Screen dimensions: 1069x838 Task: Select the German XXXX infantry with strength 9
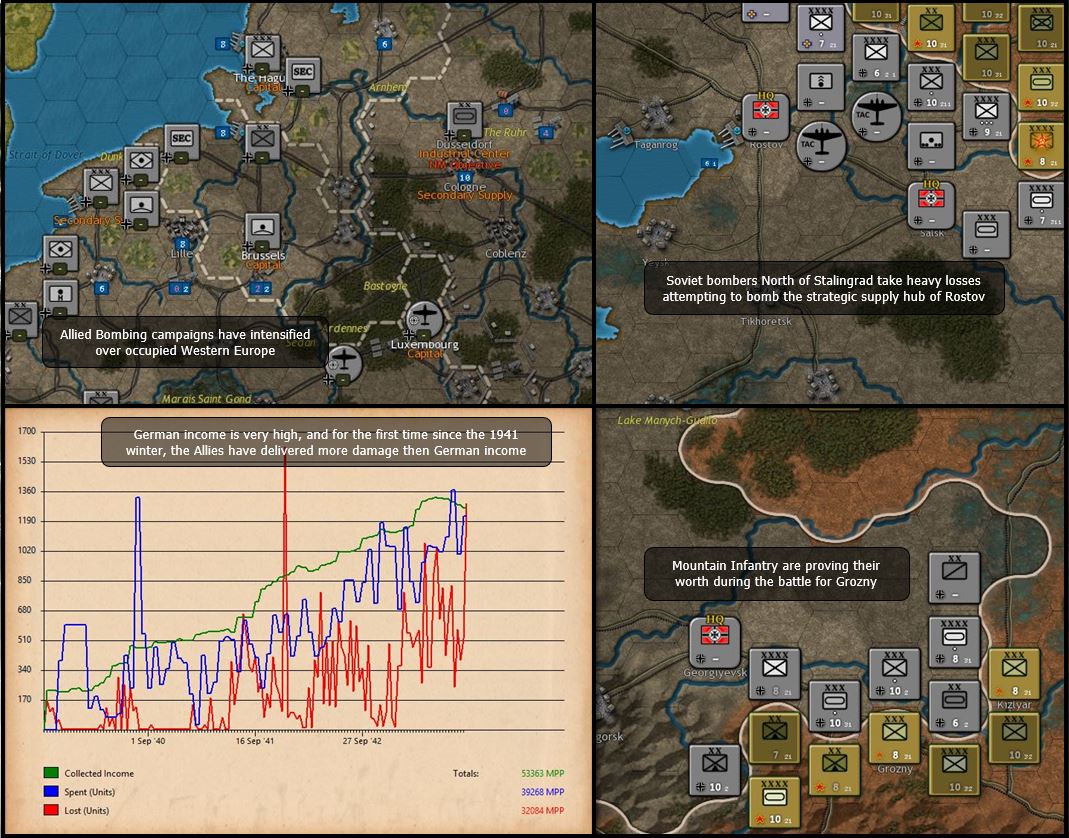[x=987, y=116]
